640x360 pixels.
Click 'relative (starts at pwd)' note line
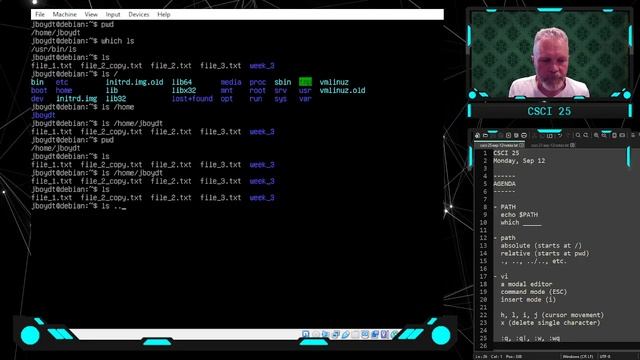coord(545,253)
